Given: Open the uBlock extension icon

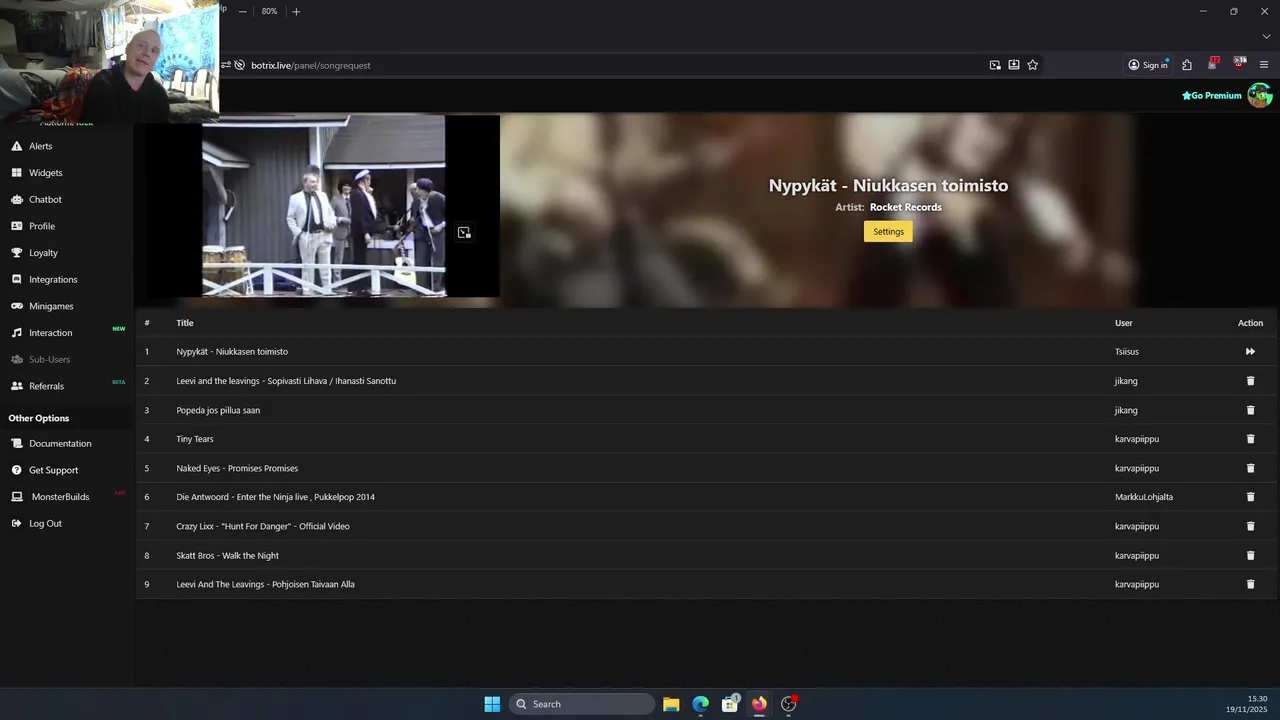Looking at the screenshot, I should [1239, 64].
